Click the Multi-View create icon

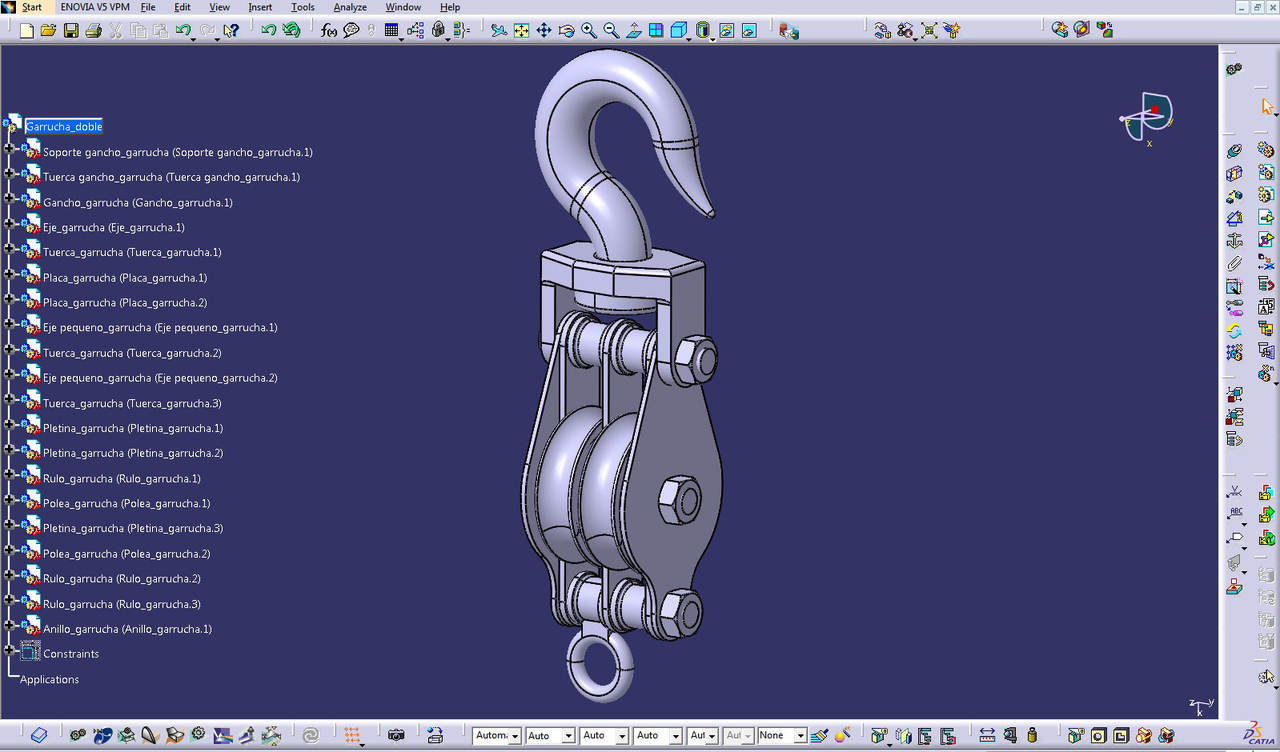(x=656, y=31)
